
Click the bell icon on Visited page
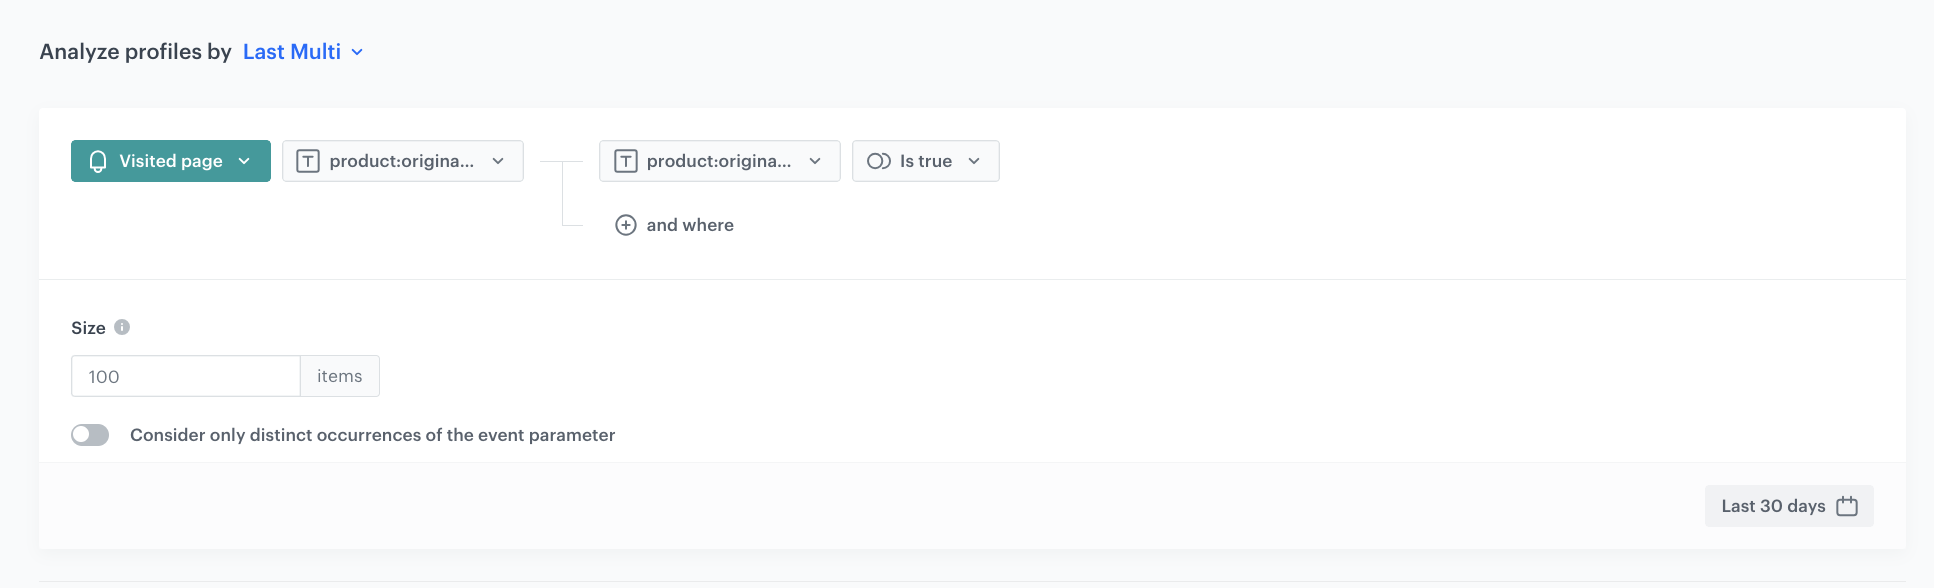[98, 161]
